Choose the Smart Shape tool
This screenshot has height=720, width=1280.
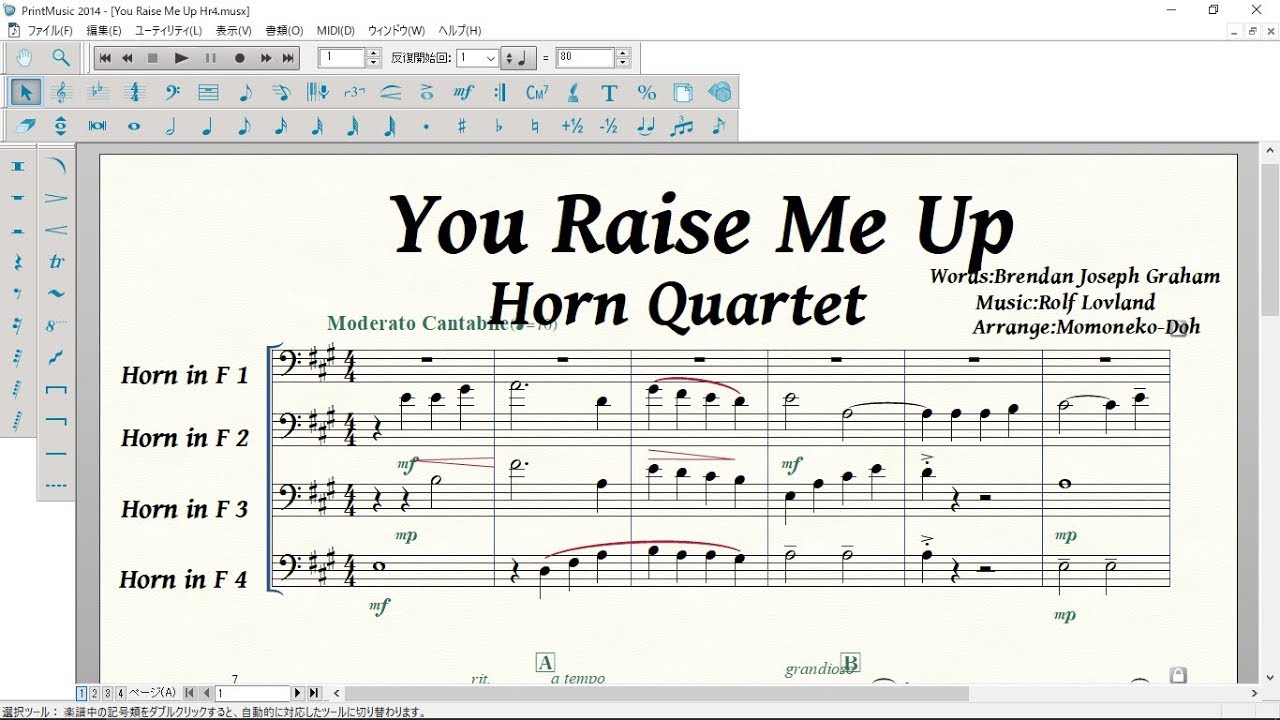391,93
